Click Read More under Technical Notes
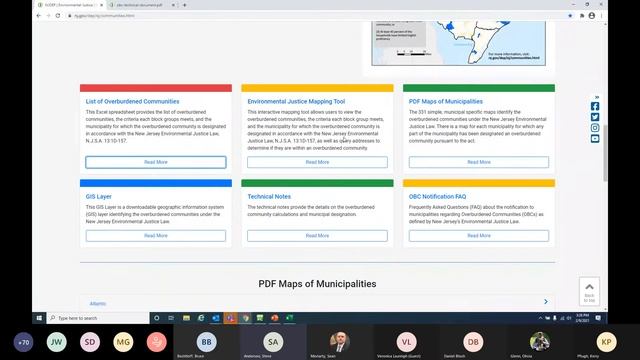This screenshot has width=640, height=360. click(x=317, y=236)
